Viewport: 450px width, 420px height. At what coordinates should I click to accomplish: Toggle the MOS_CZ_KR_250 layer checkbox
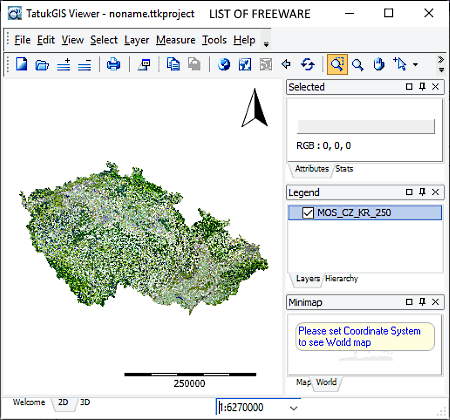pos(308,213)
